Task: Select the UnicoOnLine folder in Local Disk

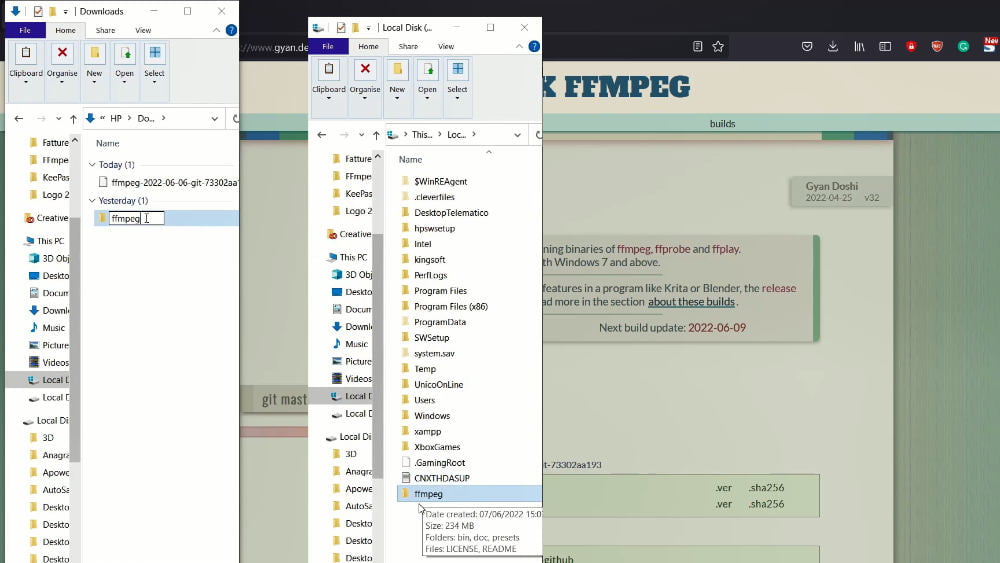Action: tap(438, 384)
